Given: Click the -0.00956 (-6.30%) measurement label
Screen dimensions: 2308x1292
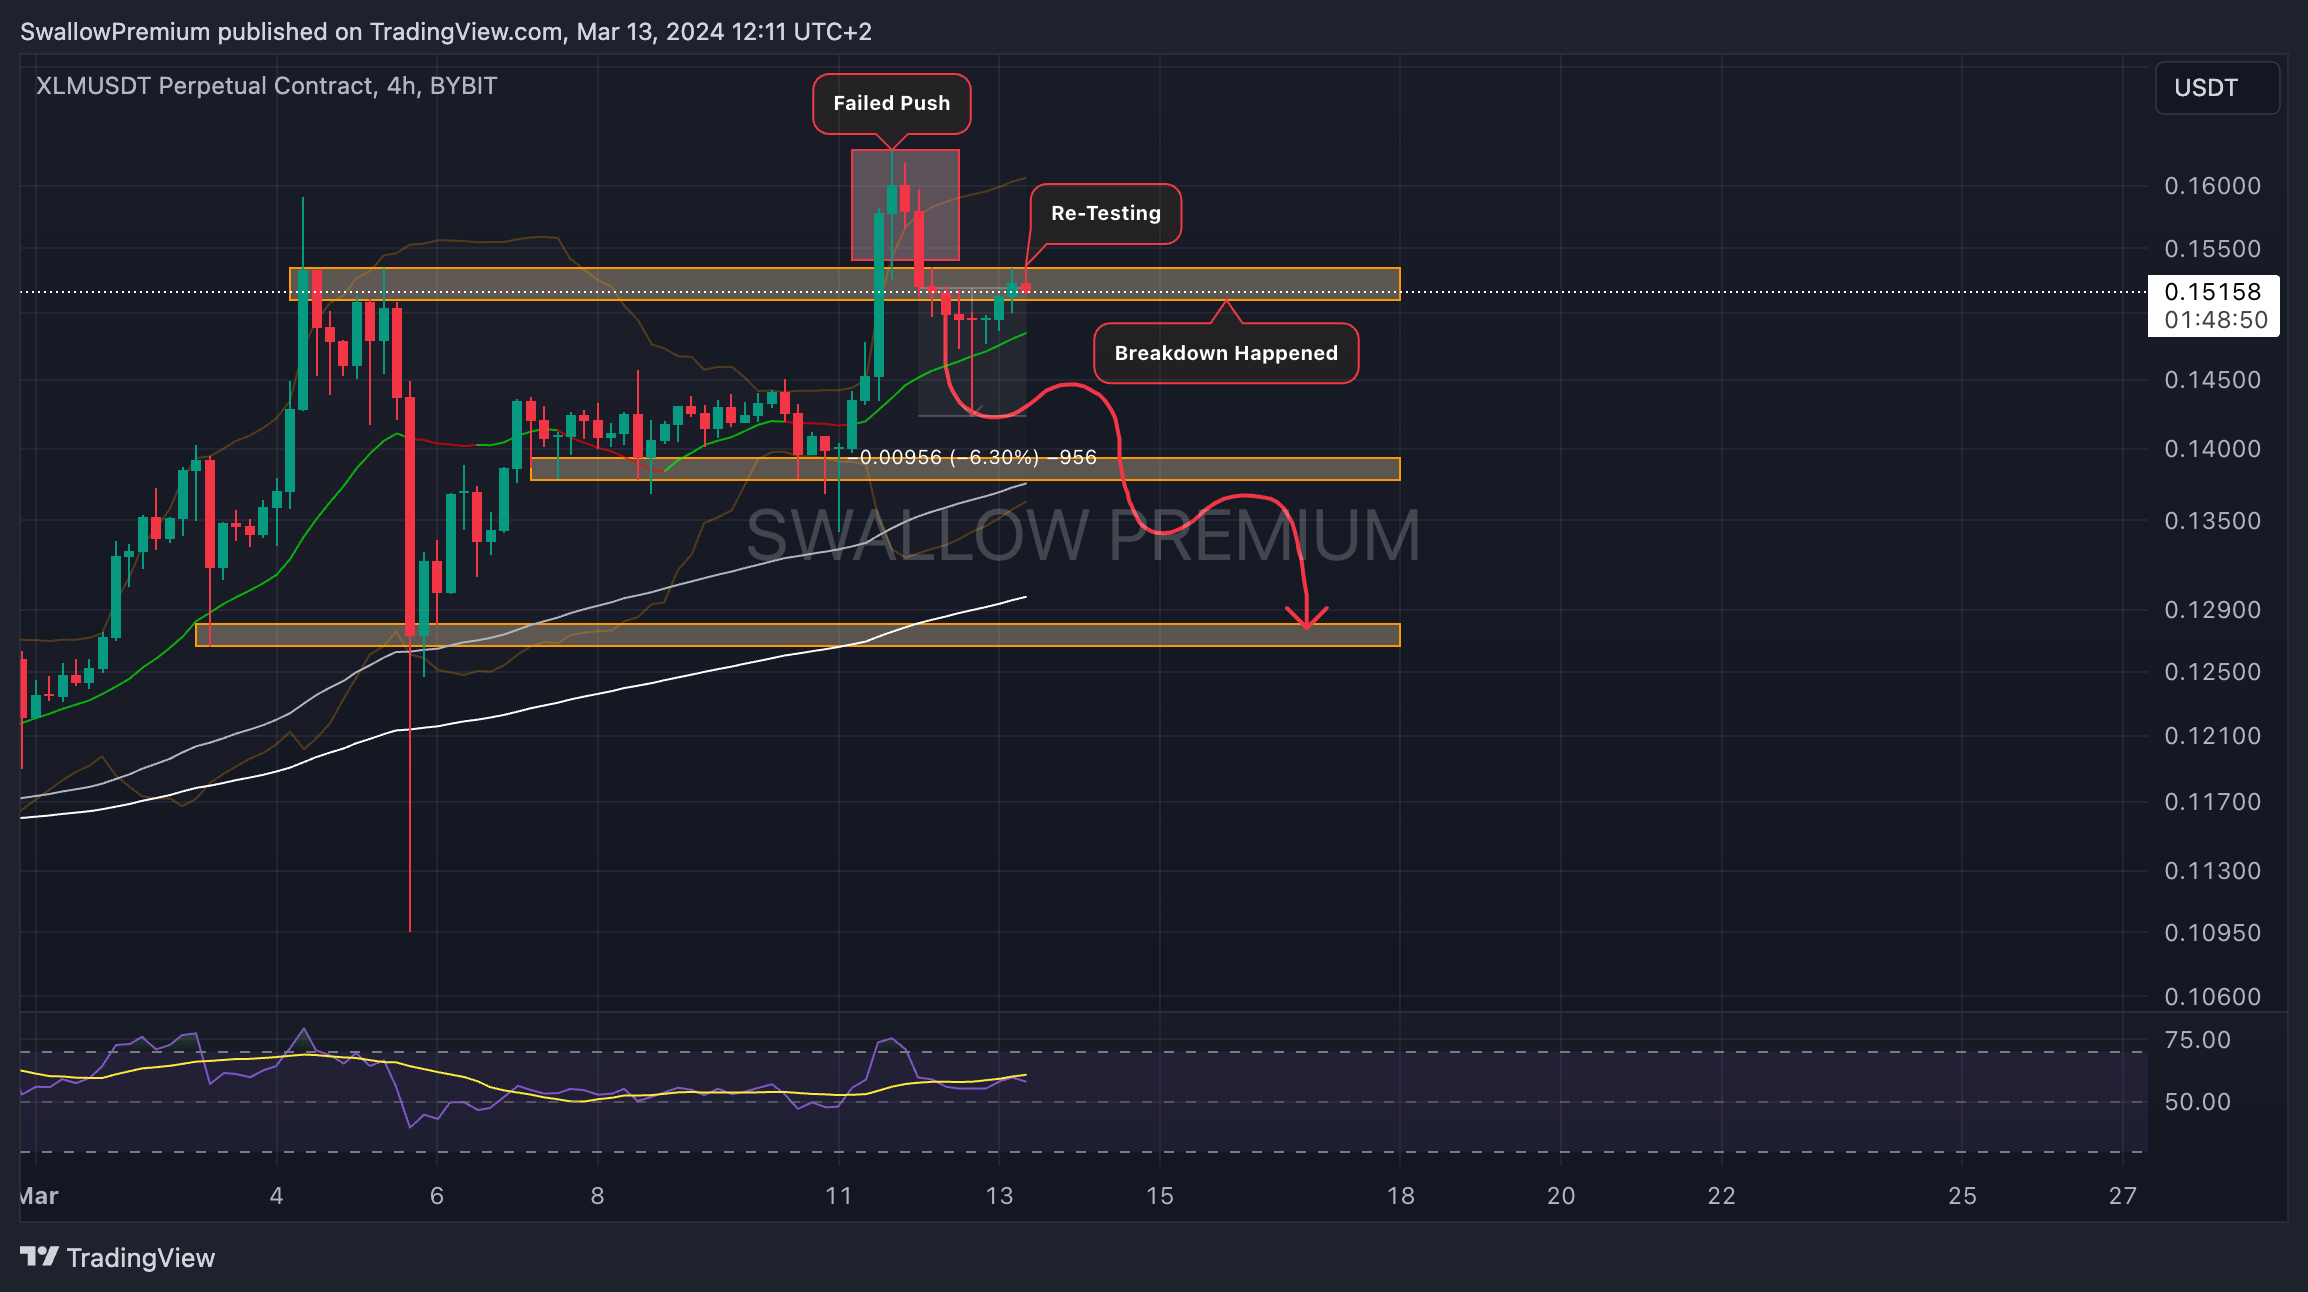Looking at the screenshot, I should point(973,457).
